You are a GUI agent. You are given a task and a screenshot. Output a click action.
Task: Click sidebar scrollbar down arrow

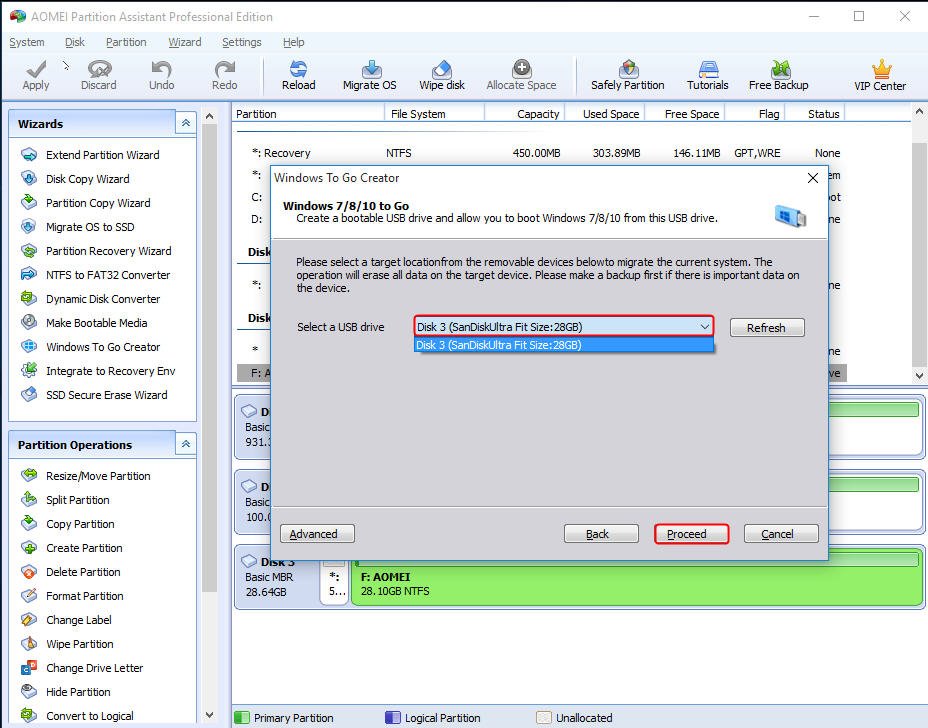point(210,715)
